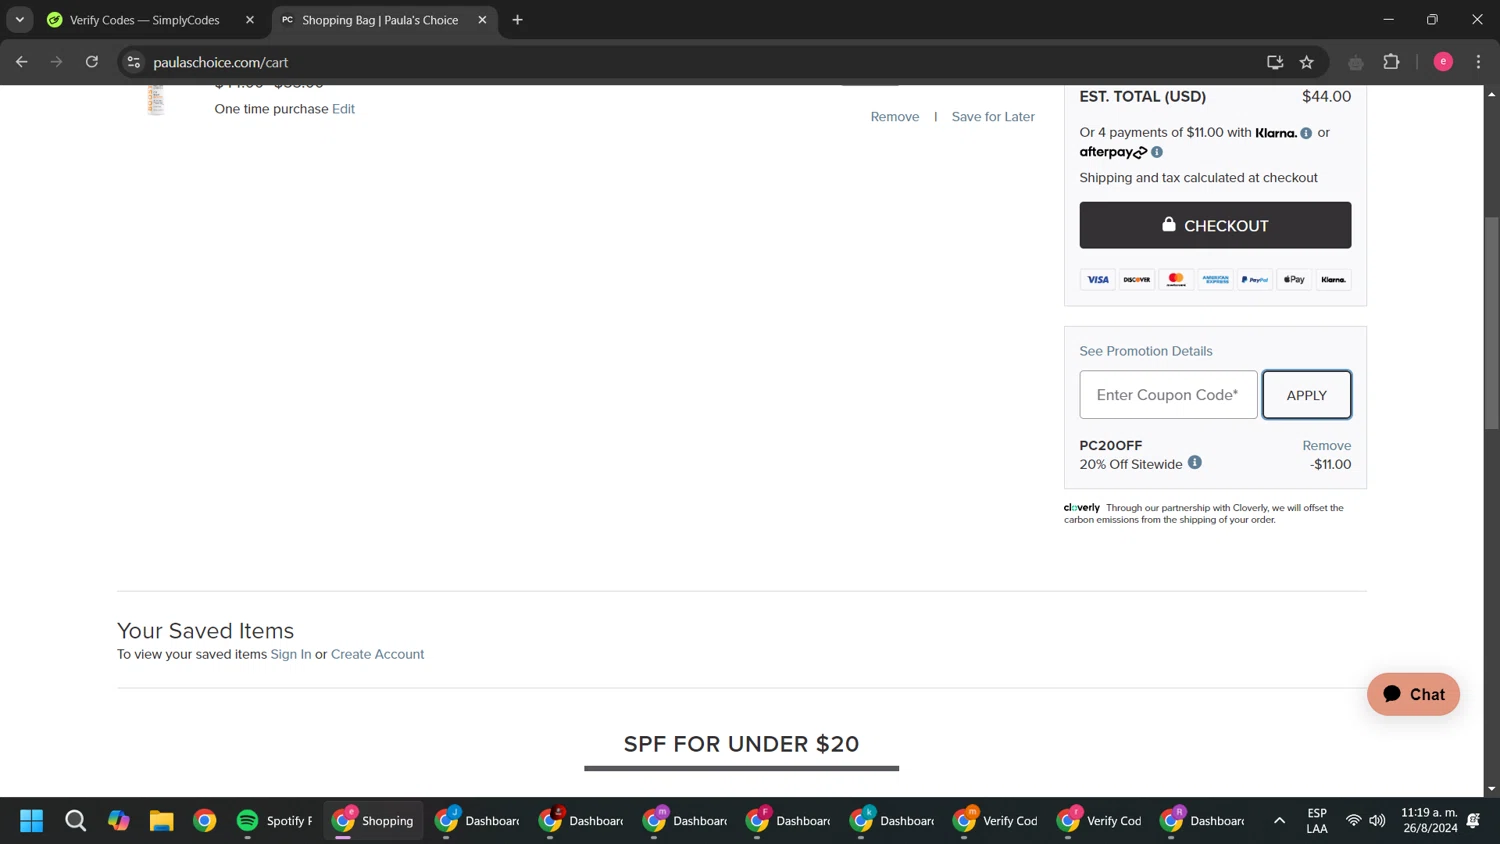Go back to previous page
This screenshot has height=844, width=1500.
point(22,62)
